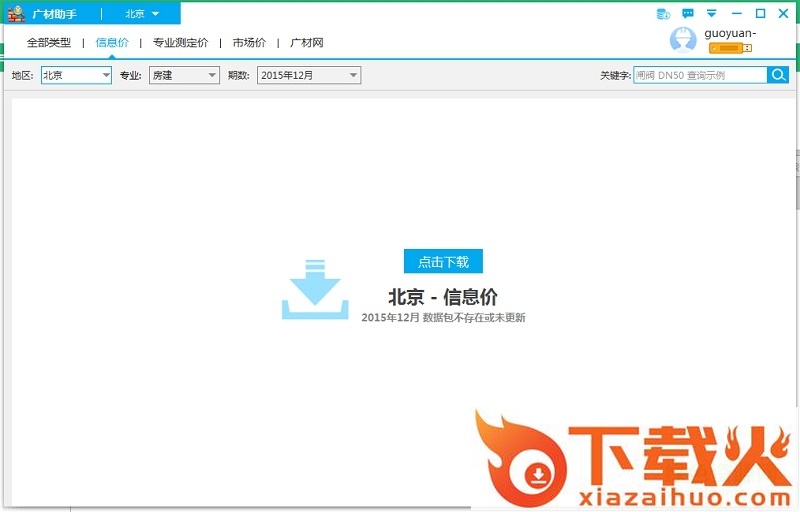This screenshot has width=800, height=512.
Task: Open the 北京 city switcher in title bar
Action: (142, 14)
